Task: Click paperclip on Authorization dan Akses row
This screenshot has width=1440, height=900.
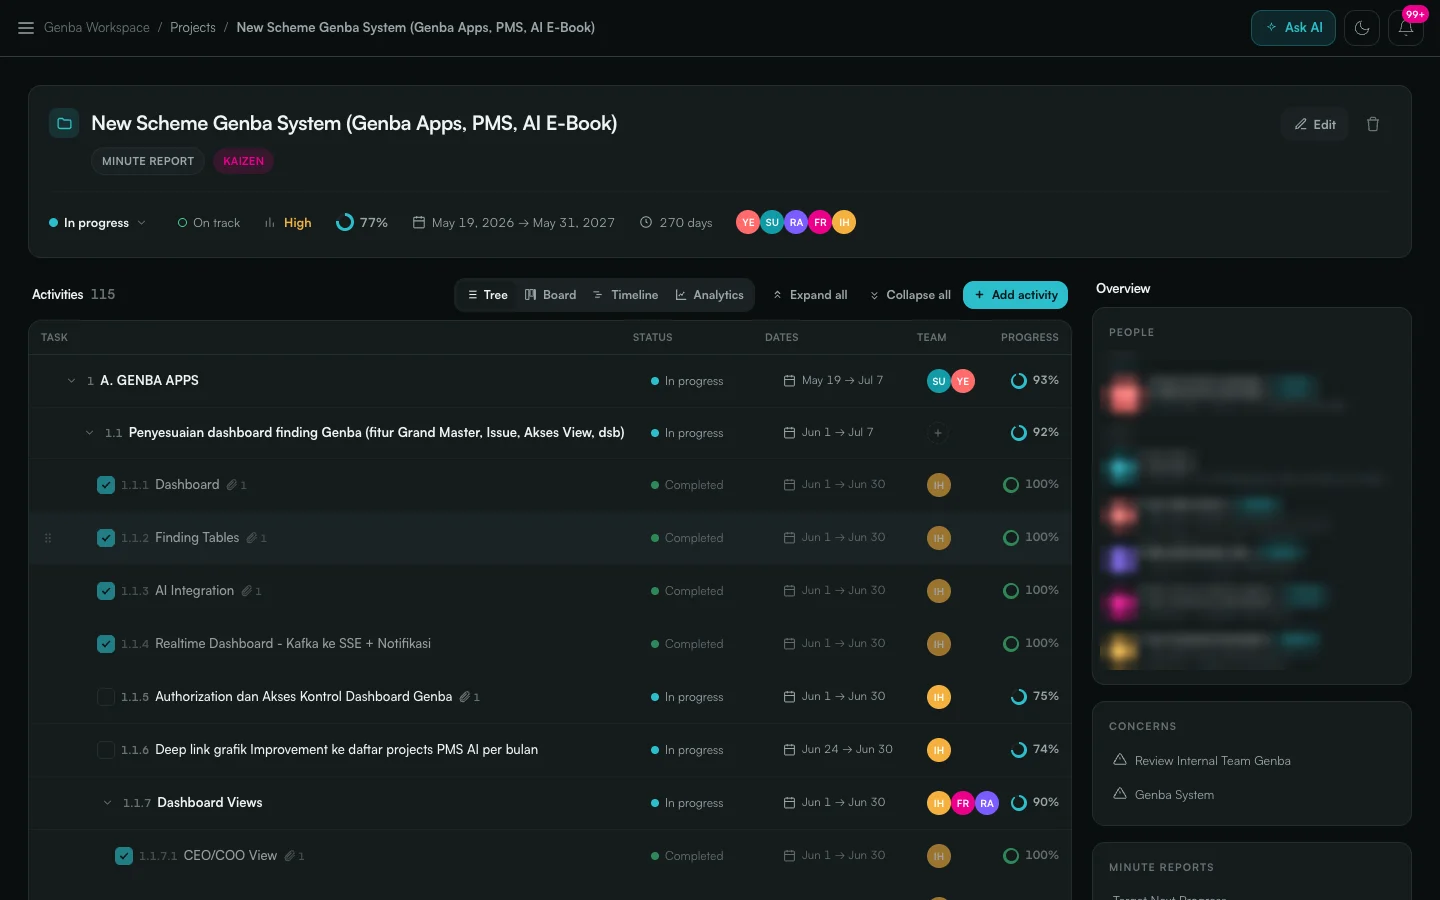Action: 465,697
